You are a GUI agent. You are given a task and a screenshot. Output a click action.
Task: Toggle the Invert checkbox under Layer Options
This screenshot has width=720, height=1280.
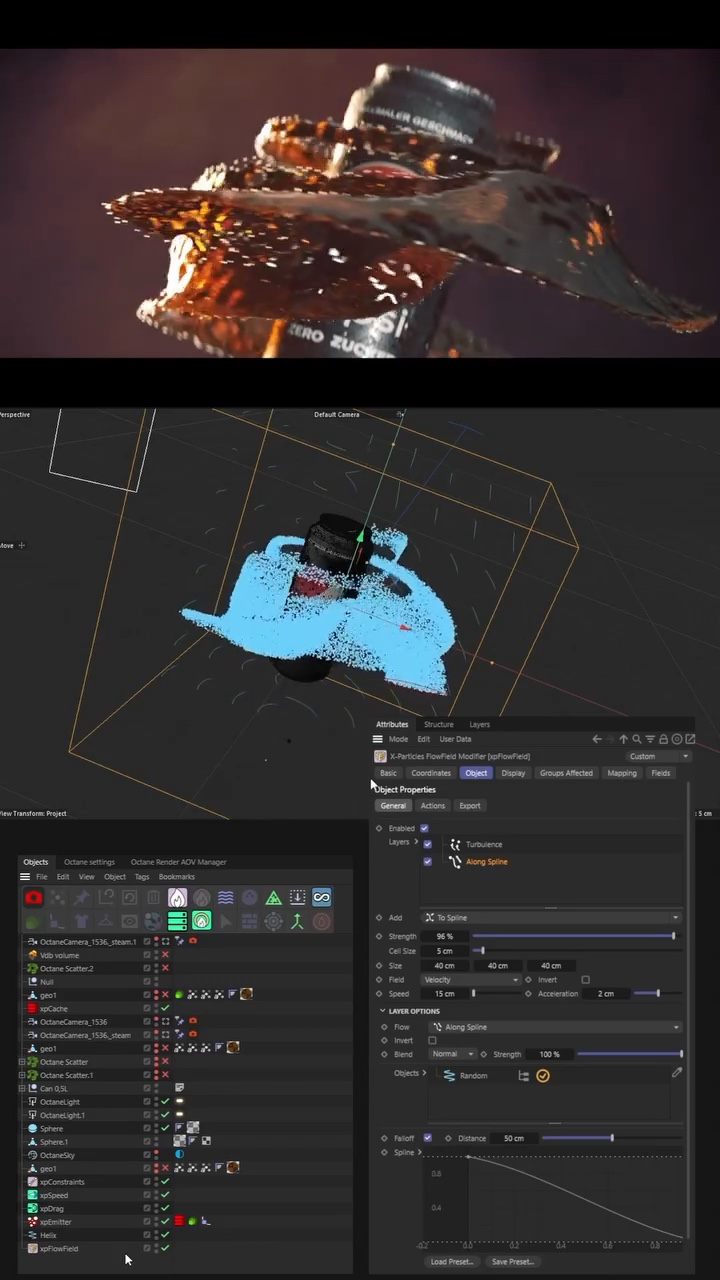[x=432, y=1041]
